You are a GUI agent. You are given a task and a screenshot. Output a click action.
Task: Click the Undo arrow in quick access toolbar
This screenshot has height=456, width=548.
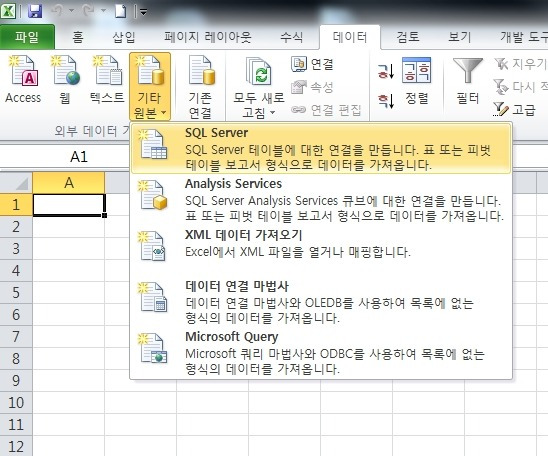point(57,11)
